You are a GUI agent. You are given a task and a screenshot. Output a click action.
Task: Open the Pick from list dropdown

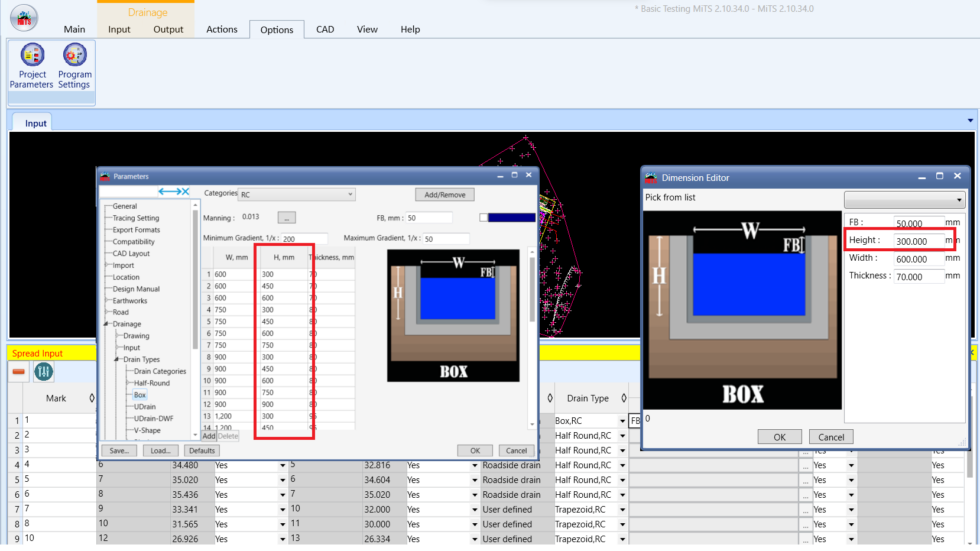pyautogui.click(x=904, y=199)
